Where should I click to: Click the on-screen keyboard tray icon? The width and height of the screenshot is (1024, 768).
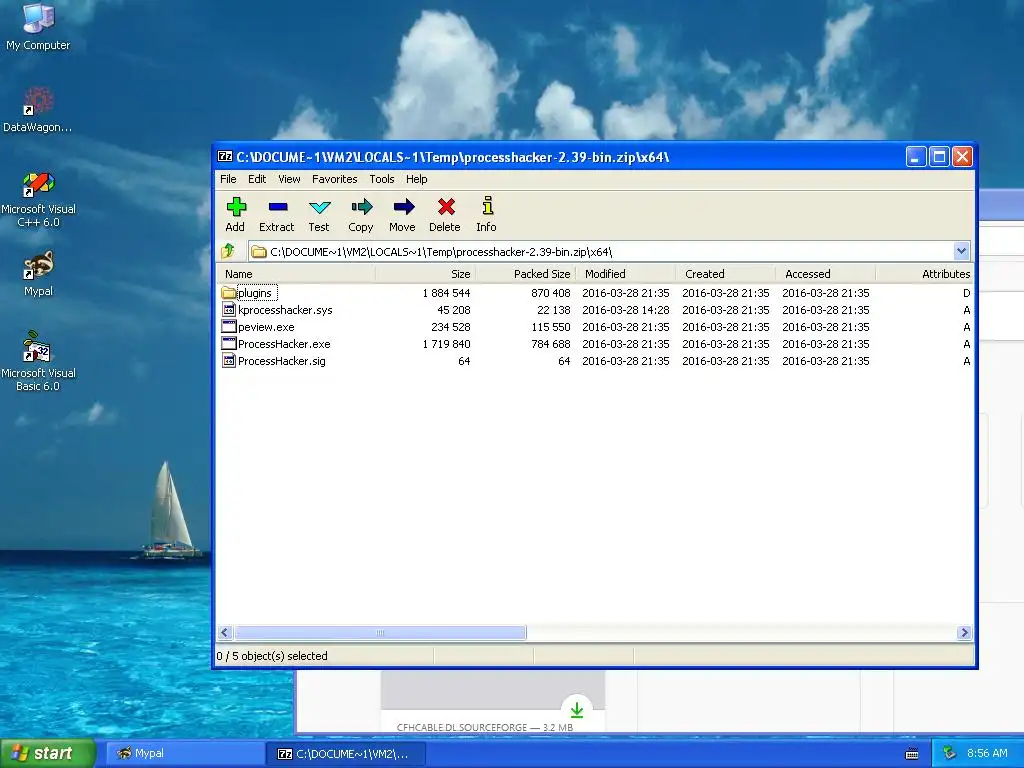pyautogui.click(x=912, y=754)
